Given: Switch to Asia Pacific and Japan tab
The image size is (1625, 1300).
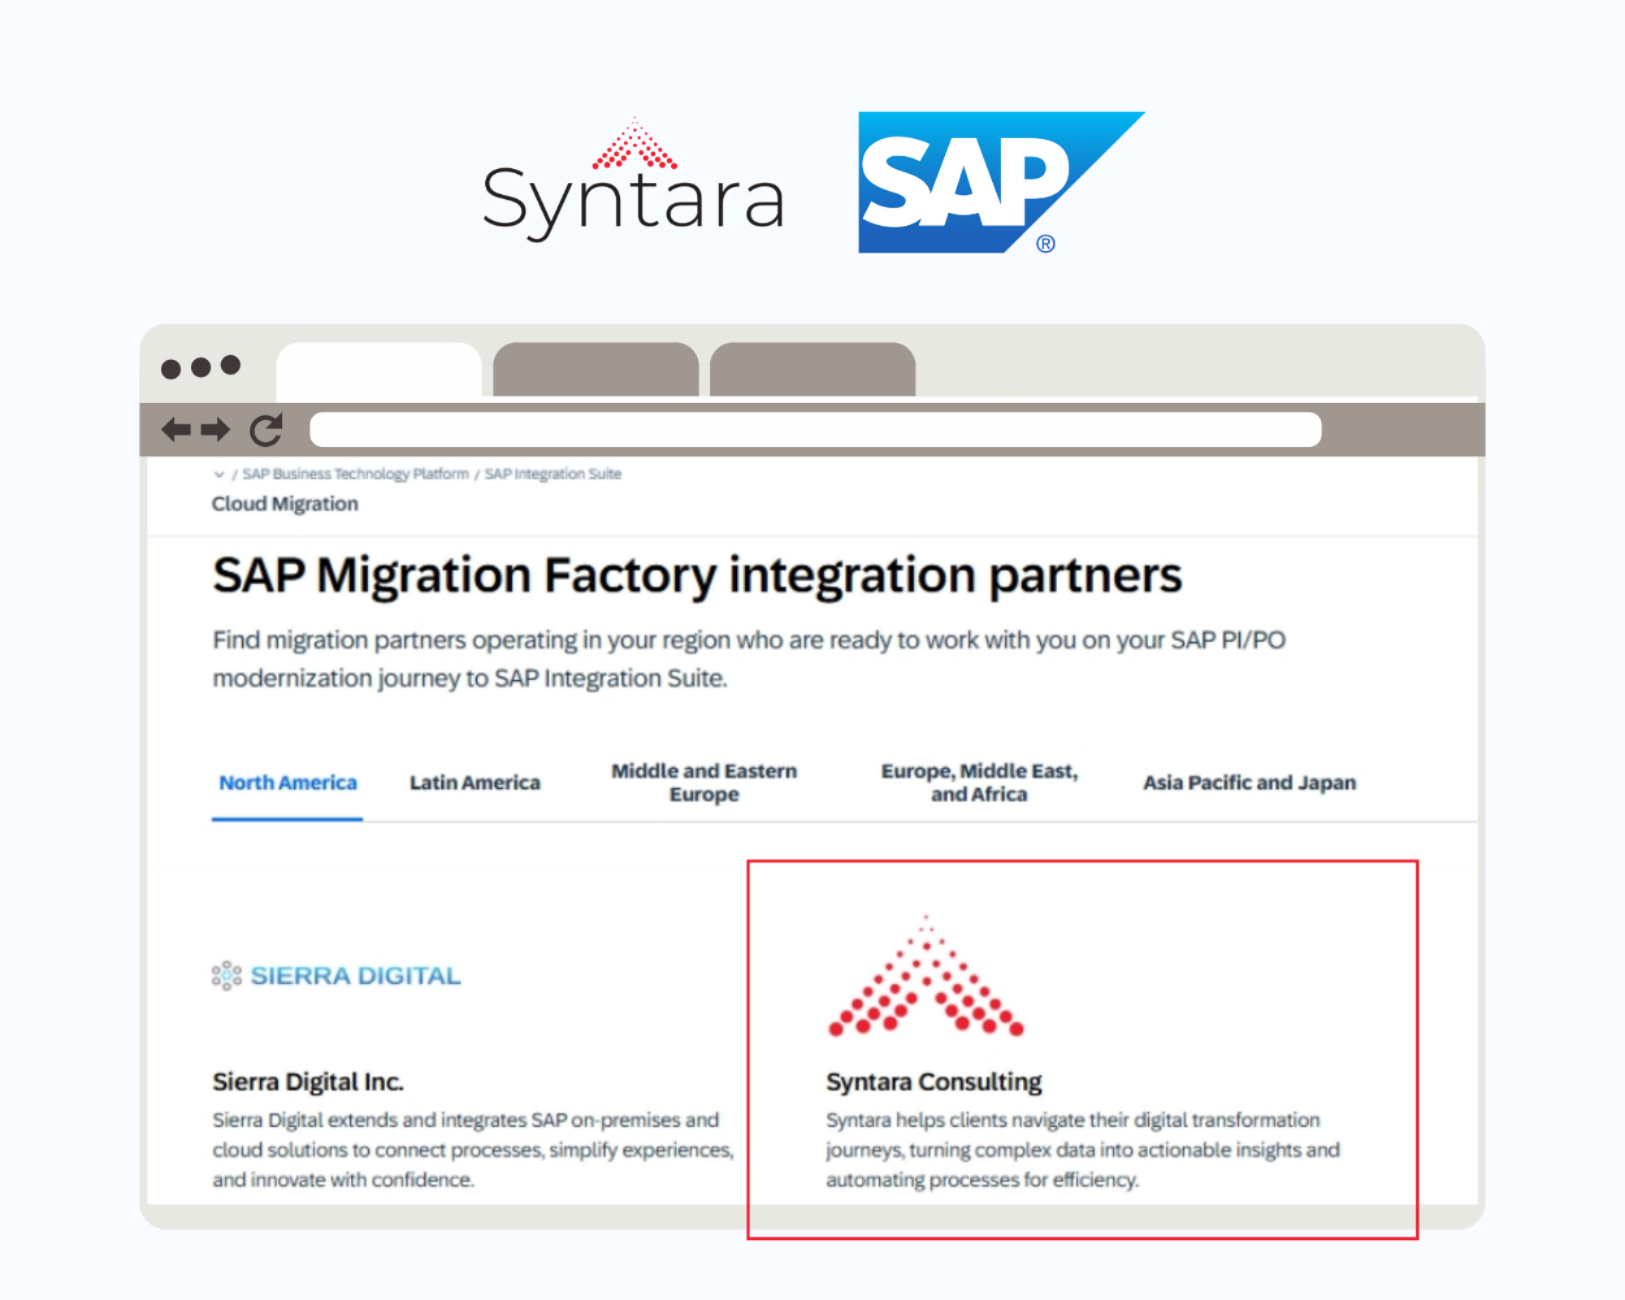Looking at the screenshot, I should 1250,783.
